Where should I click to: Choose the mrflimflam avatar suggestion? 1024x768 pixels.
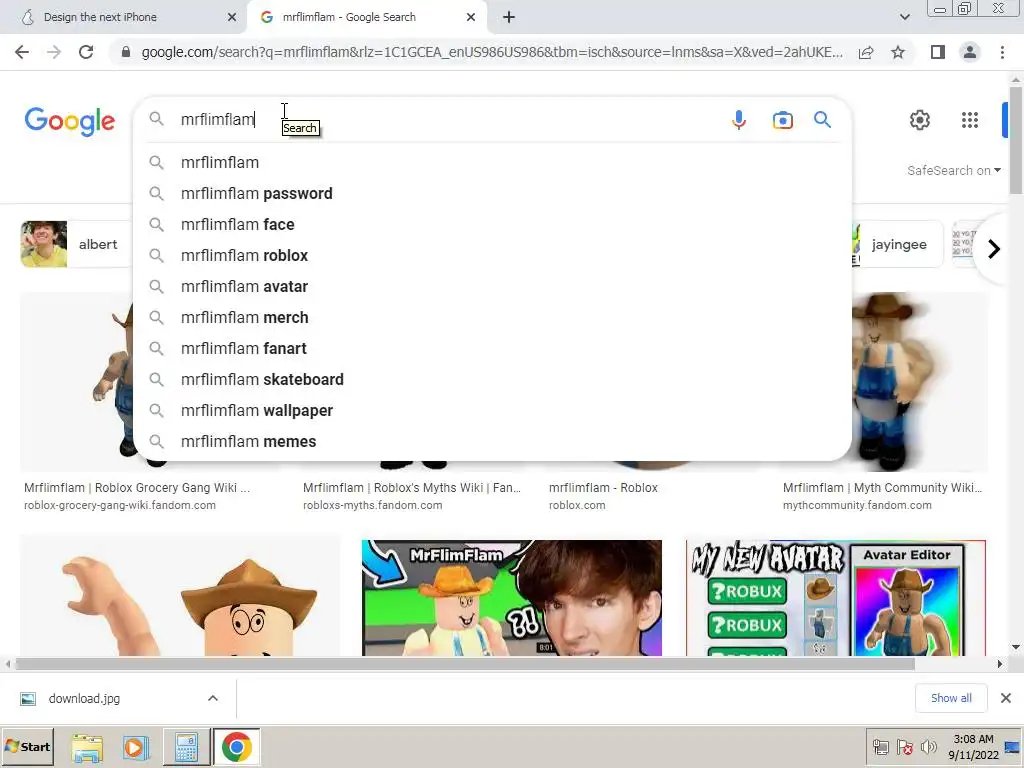click(492, 287)
